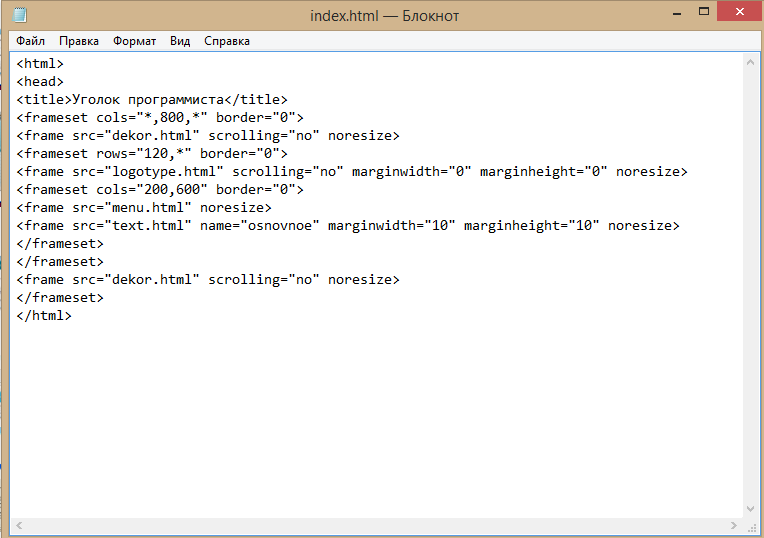Open the Формат menu

[x=134, y=41]
